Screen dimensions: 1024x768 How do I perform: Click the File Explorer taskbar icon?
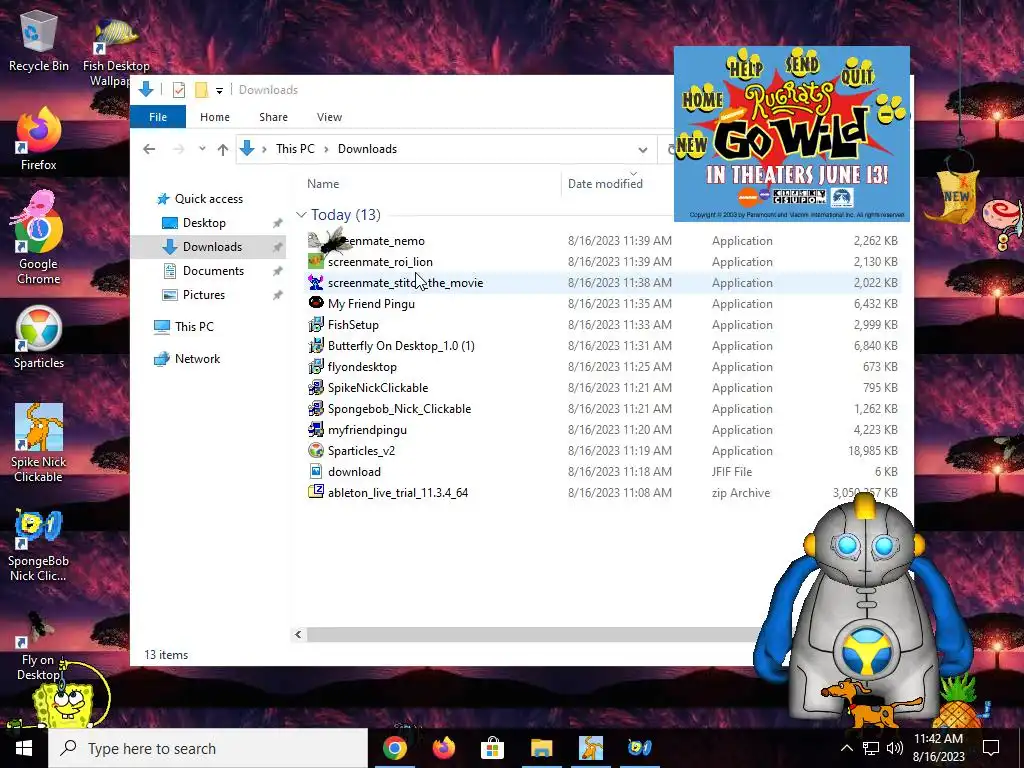541,748
